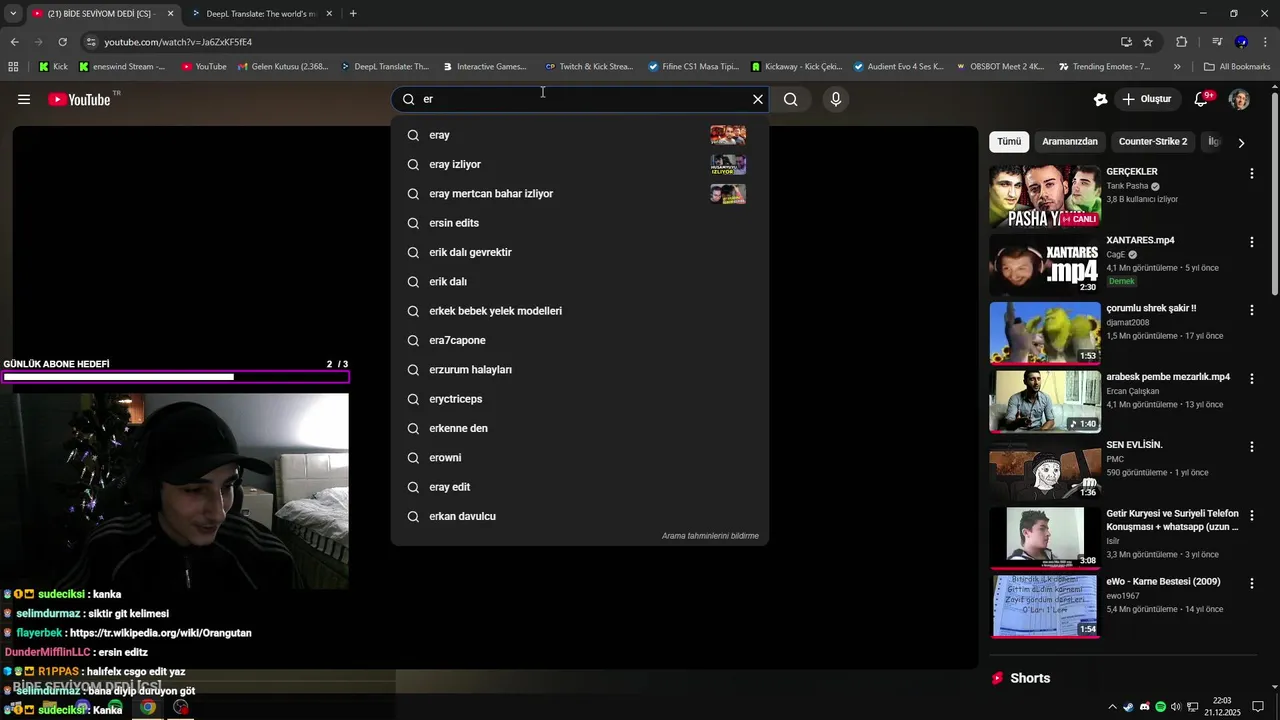Open the Wikipedia Orangutan link in chat
Screen dimensions: 1280x720
160,633
